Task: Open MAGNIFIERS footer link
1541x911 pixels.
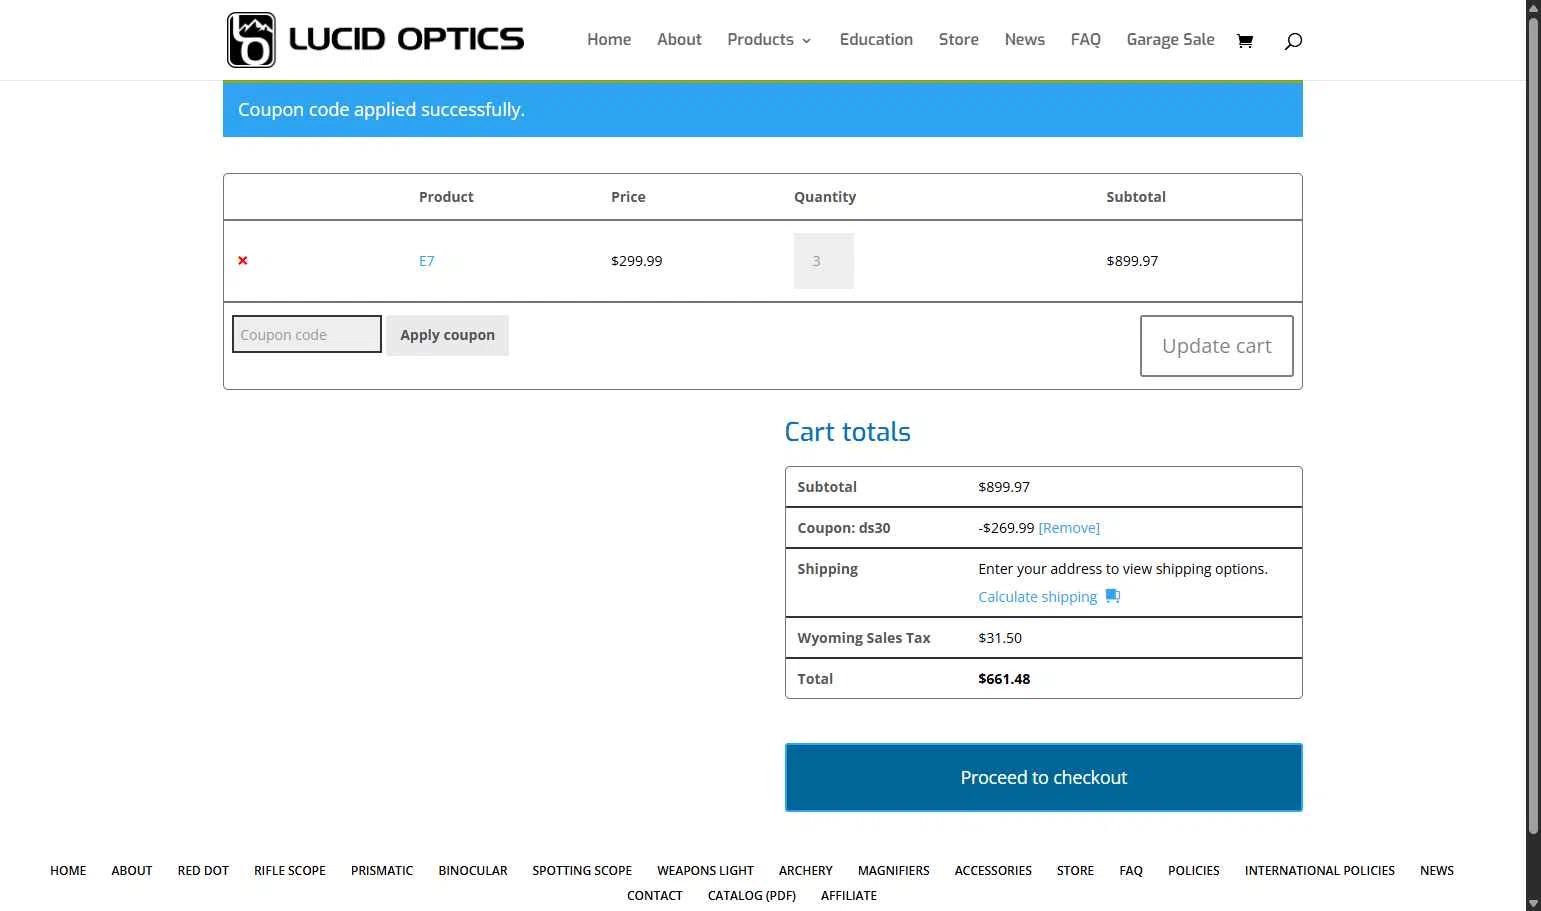Action: tap(894, 871)
